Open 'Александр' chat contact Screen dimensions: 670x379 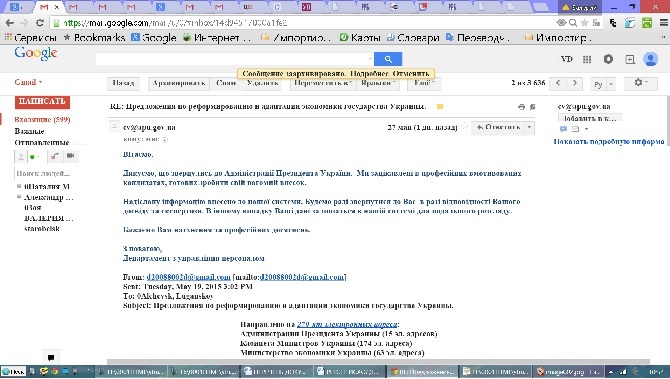(x=48, y=197)
